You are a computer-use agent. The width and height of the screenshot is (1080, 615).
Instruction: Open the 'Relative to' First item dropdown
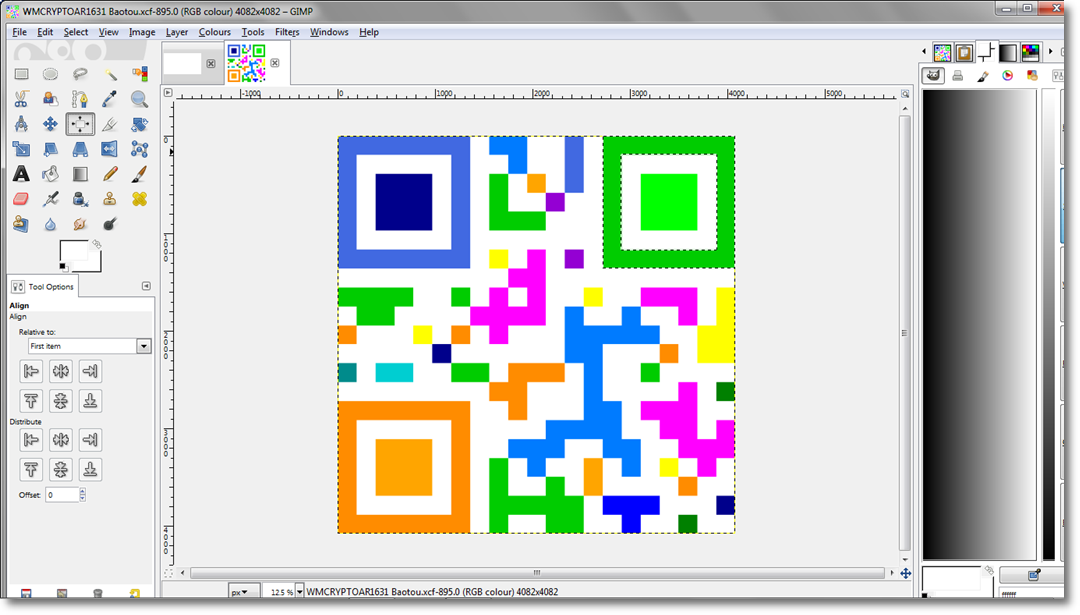tap(90, 346)
